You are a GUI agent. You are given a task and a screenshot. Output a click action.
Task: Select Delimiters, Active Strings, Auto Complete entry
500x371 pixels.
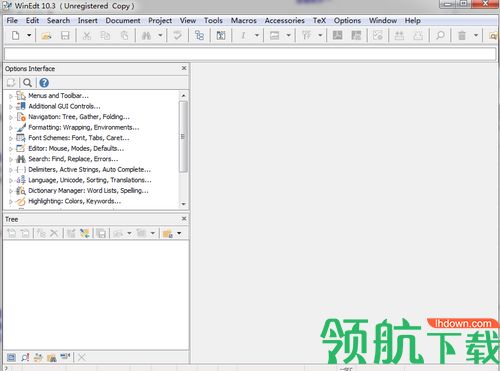coord(89,169)
